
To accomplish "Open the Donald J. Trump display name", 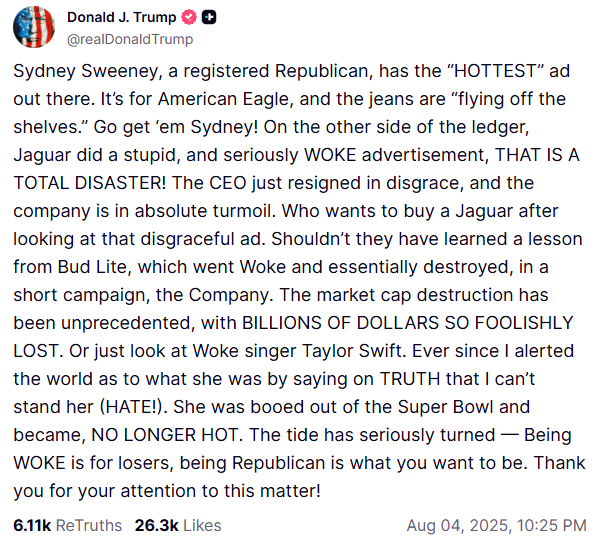I will 121,18.
